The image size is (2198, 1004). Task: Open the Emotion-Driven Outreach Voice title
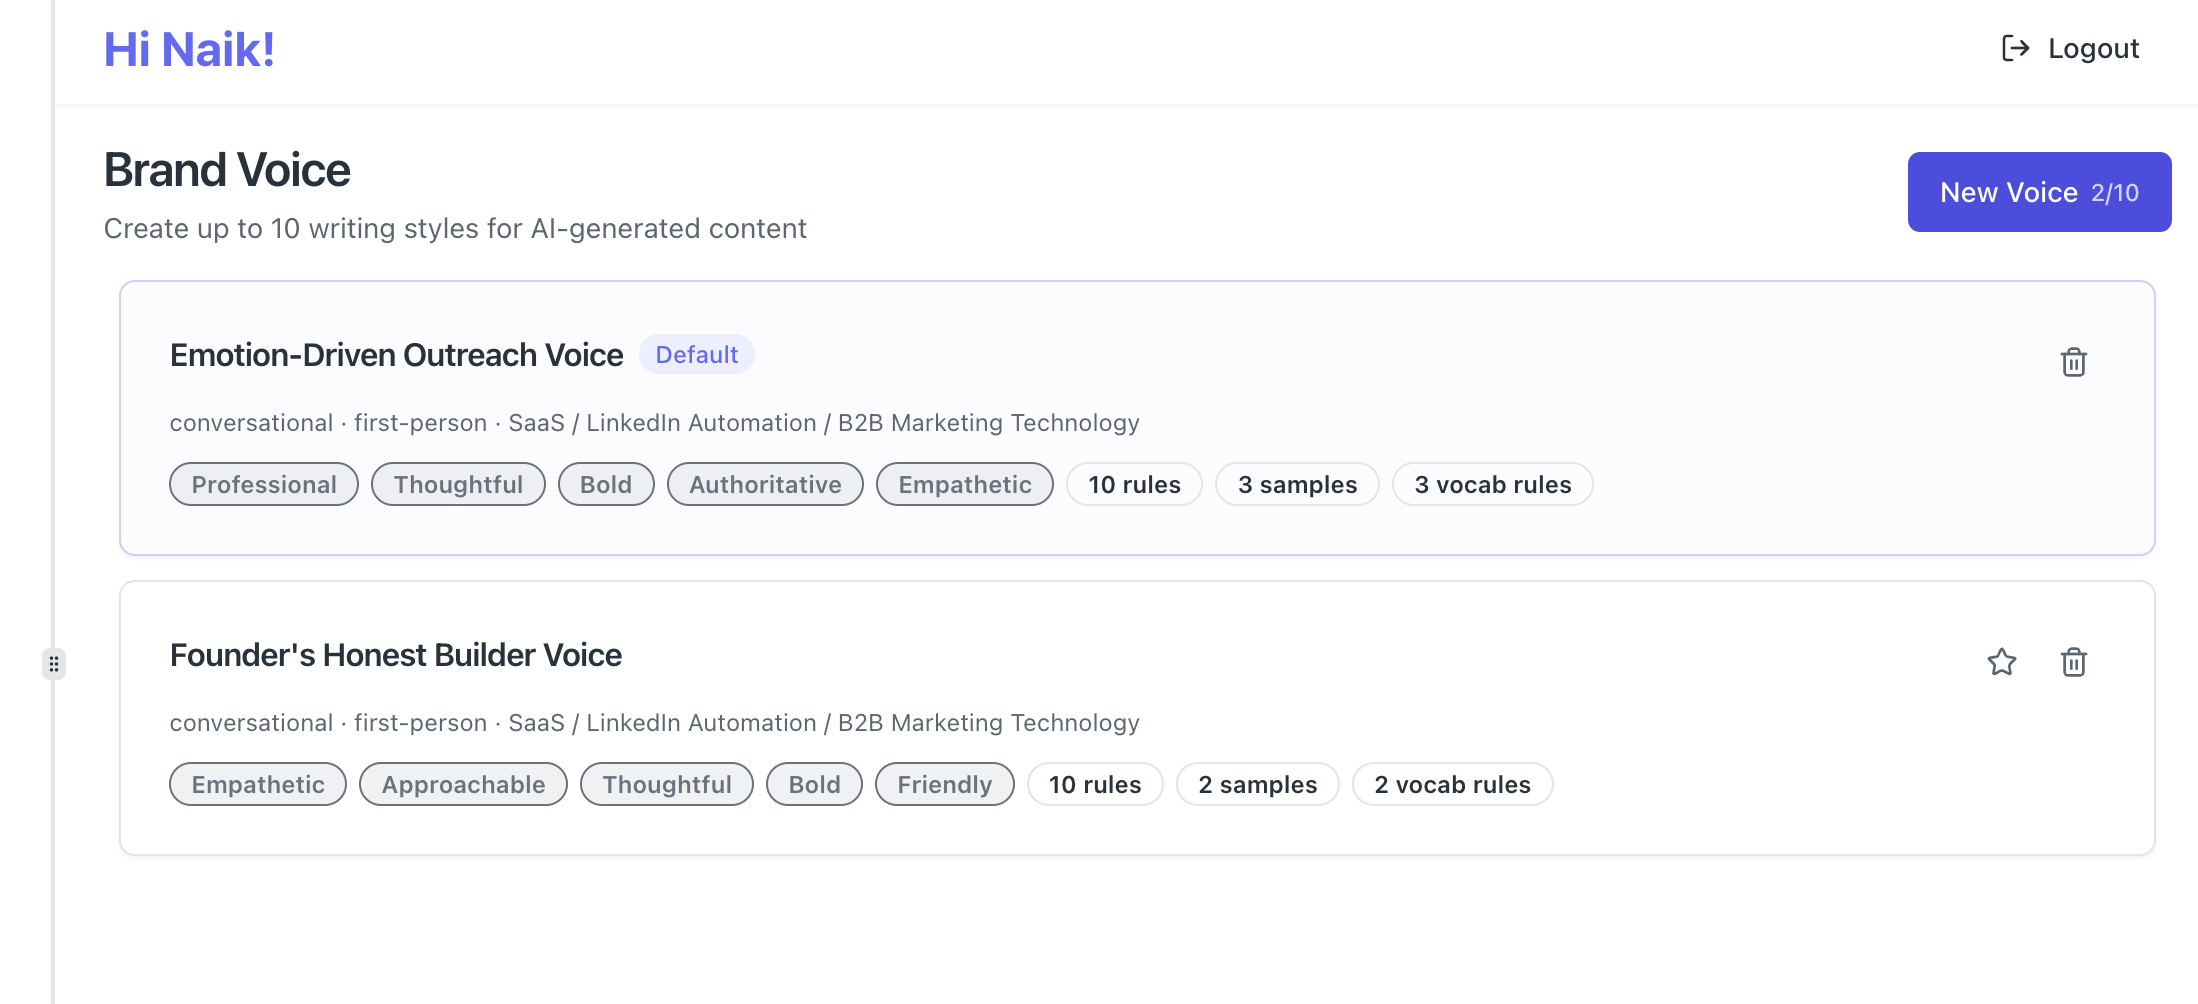pos(396,355)
